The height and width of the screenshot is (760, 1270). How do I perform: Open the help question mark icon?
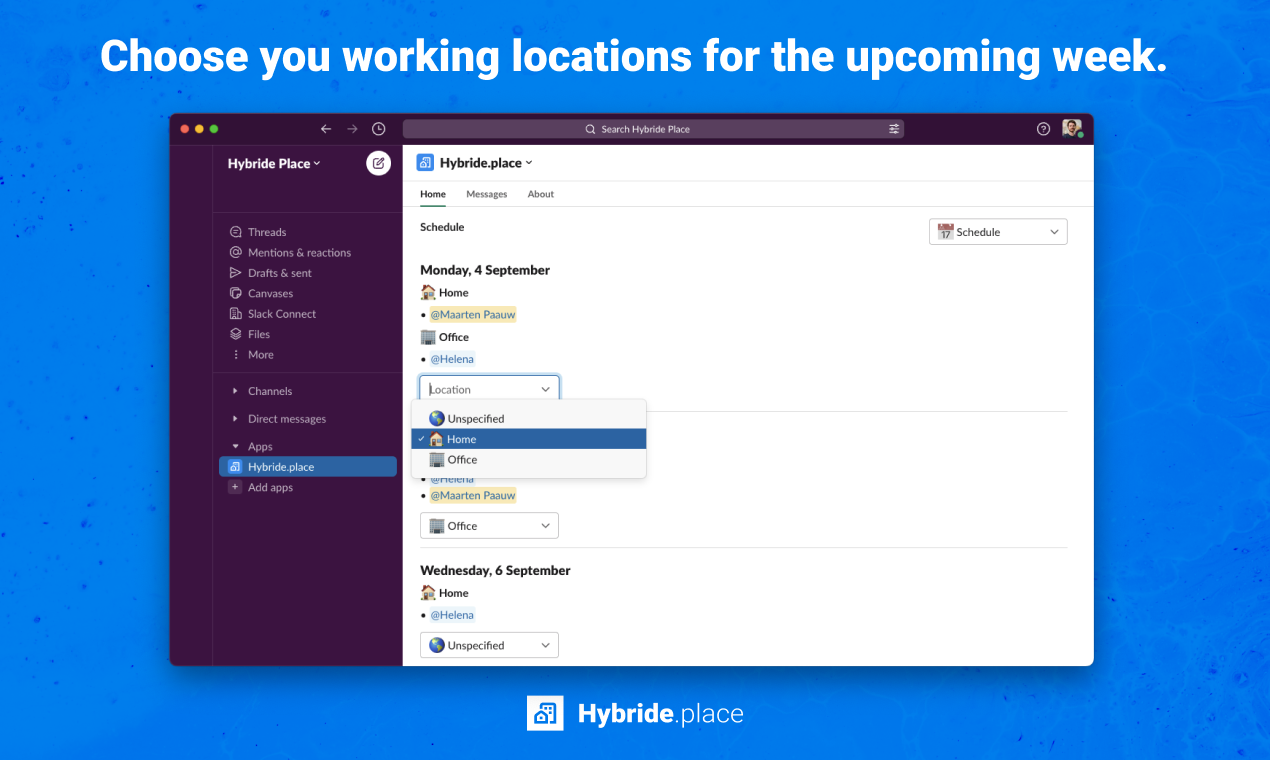pos(1044,129)
